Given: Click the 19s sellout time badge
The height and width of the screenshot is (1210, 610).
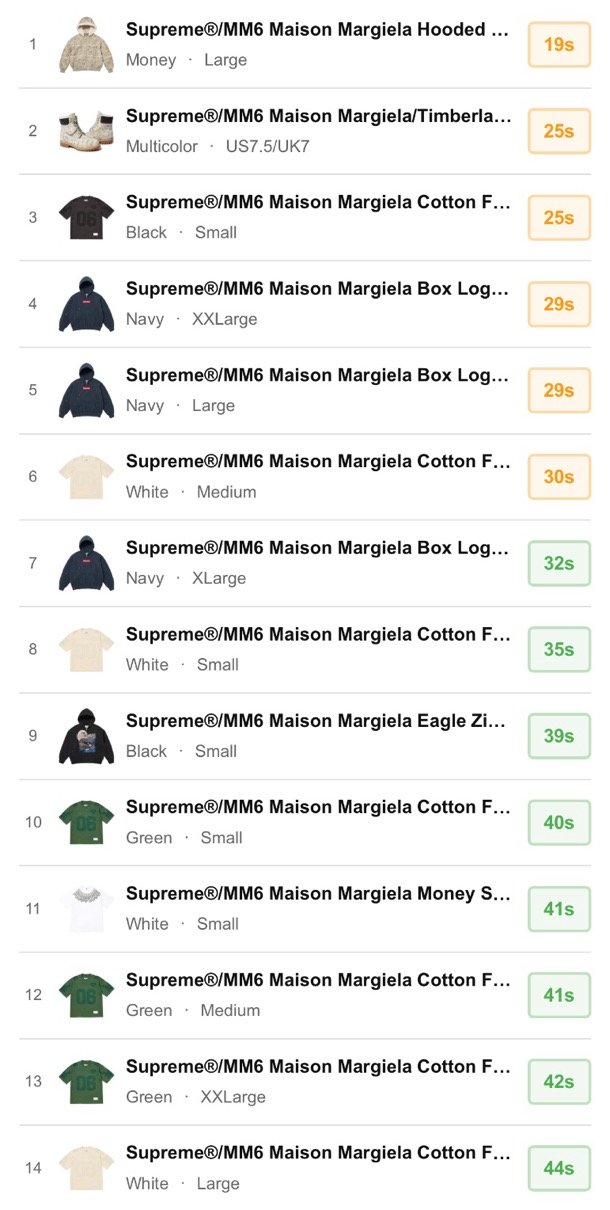Looking at the screenshot, I should click(x=559, y=45).
